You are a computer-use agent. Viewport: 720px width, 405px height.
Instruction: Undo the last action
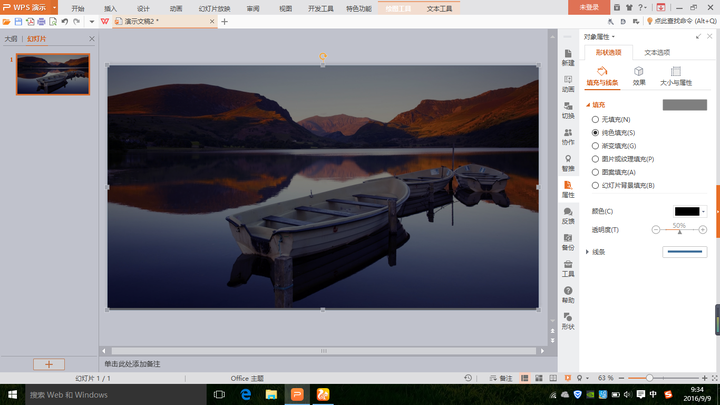pos(65,22)
